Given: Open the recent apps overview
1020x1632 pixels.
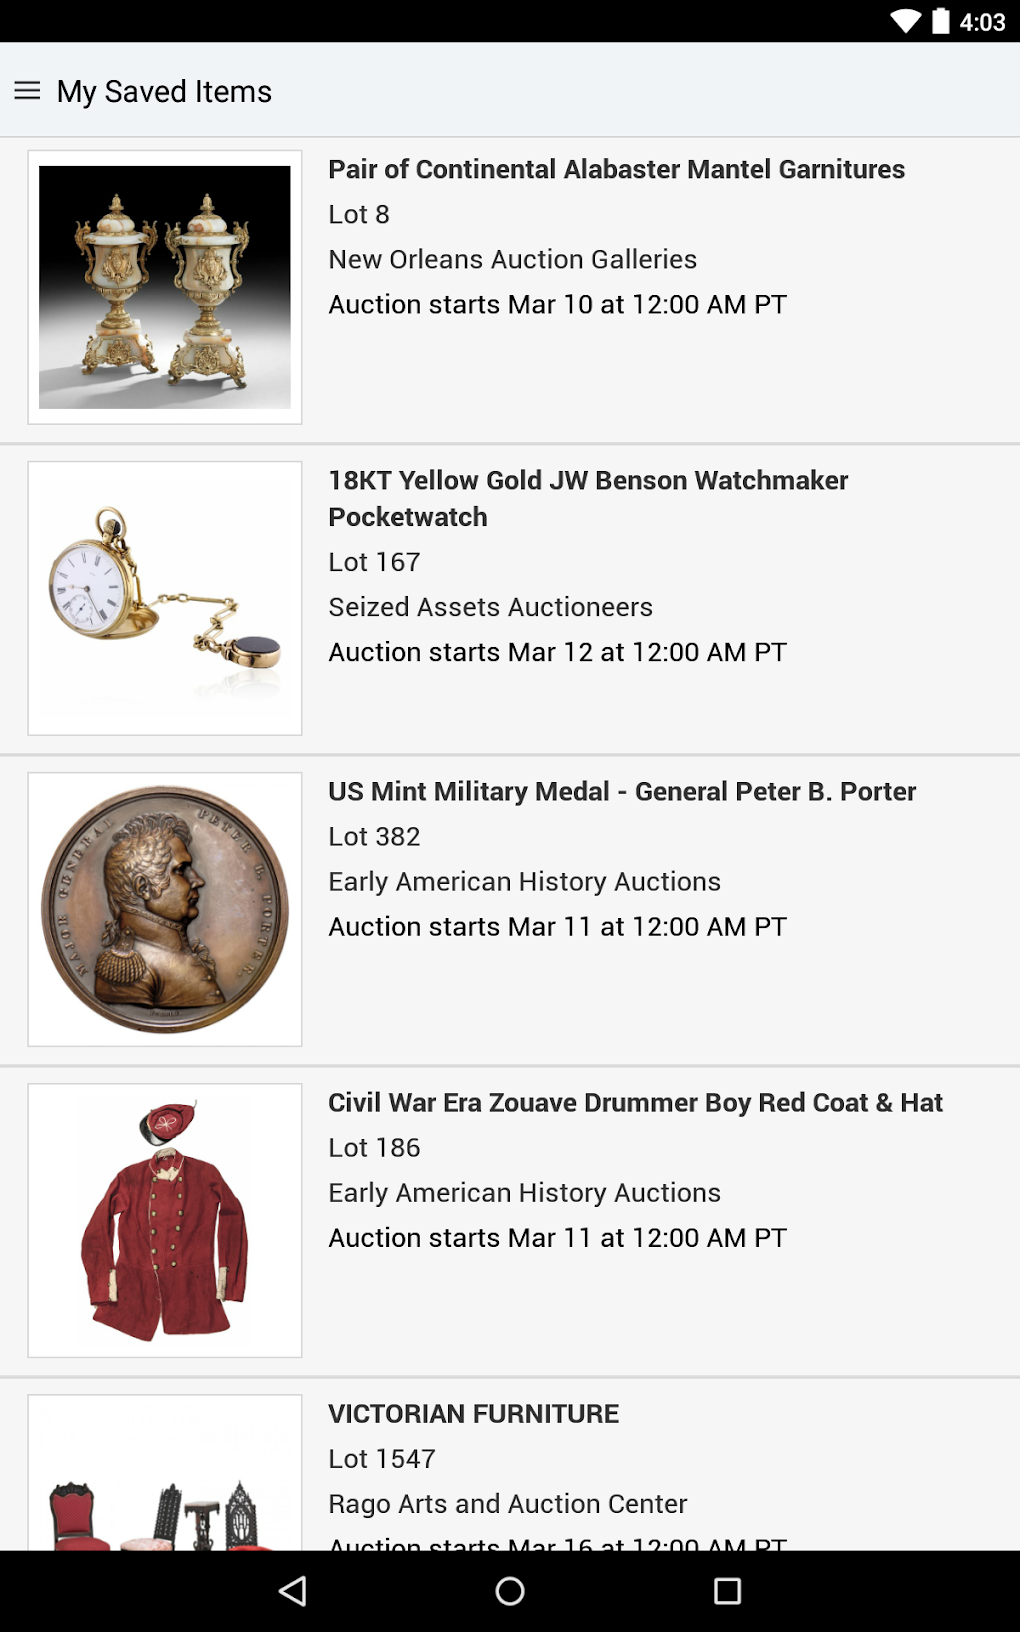Looking at the screenshot, I should click(727, 1590).
